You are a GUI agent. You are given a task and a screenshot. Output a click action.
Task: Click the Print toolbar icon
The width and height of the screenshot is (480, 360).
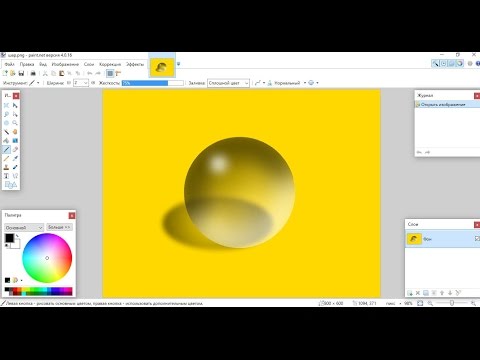point(33,73)
